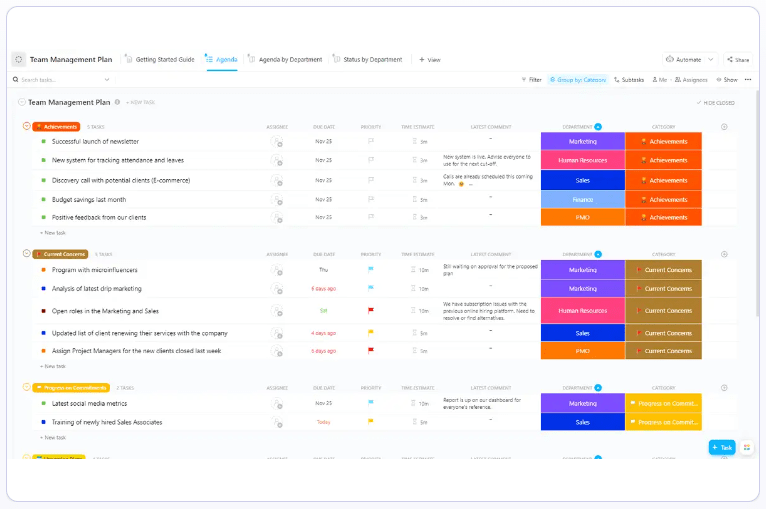This screenshot has height=509, width=766.
Task: Set time estimate for Analysis of latest drip marketing
Action: [420, 289]
